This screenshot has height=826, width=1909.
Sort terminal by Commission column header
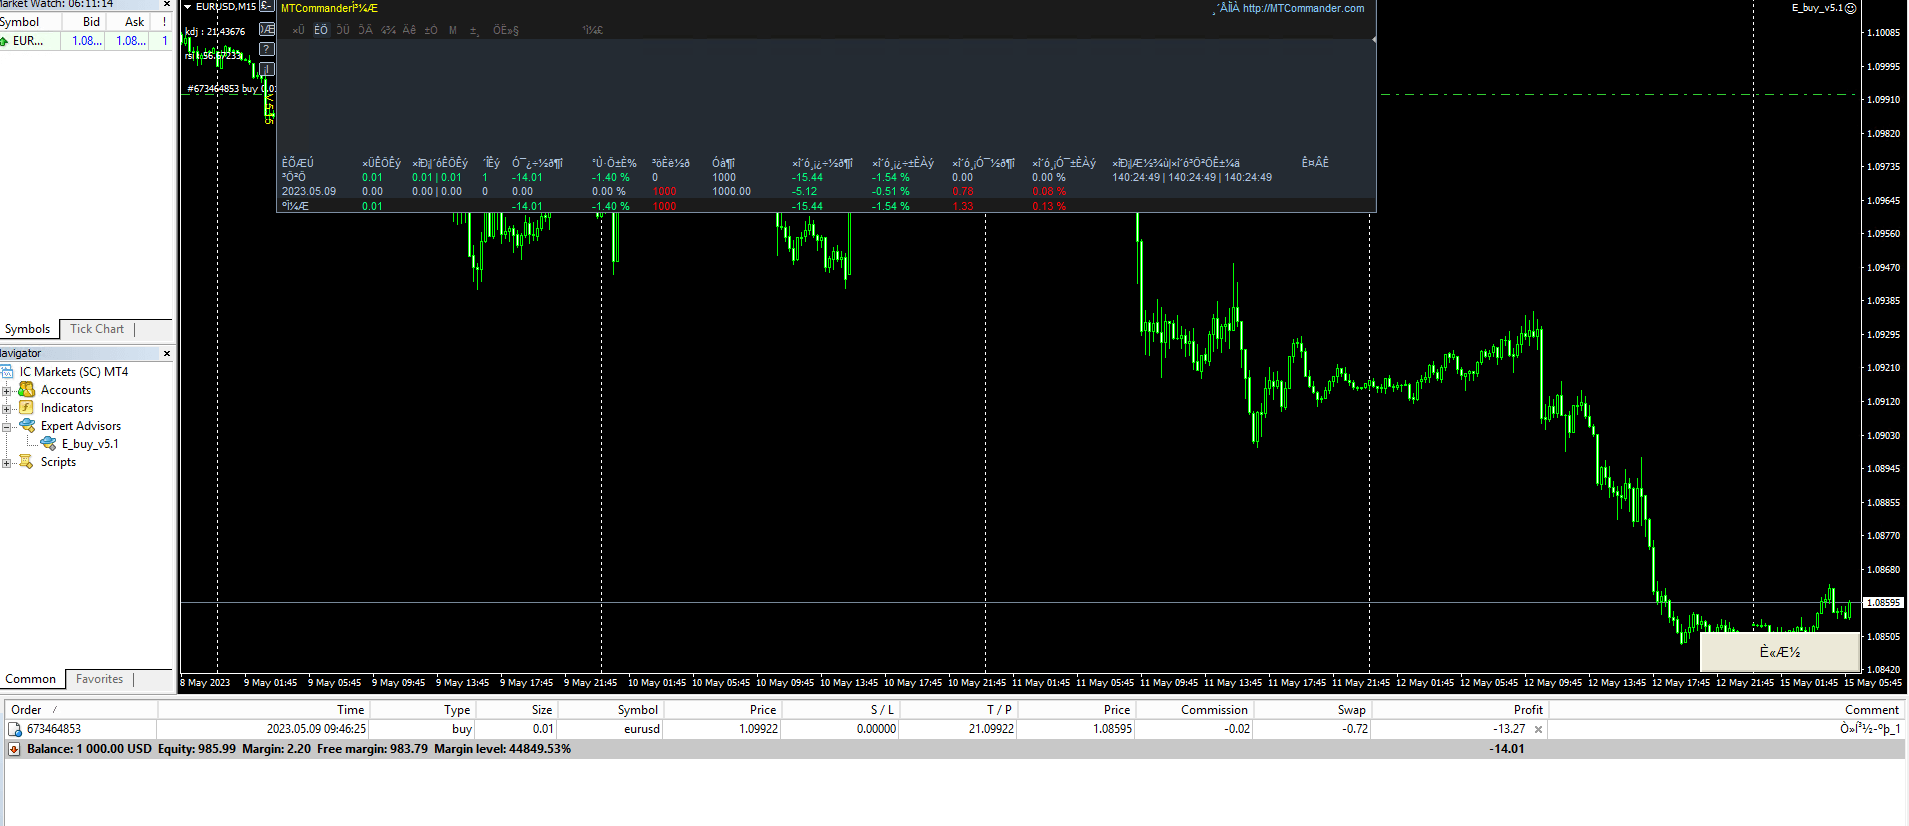[x=1195, y=710]
